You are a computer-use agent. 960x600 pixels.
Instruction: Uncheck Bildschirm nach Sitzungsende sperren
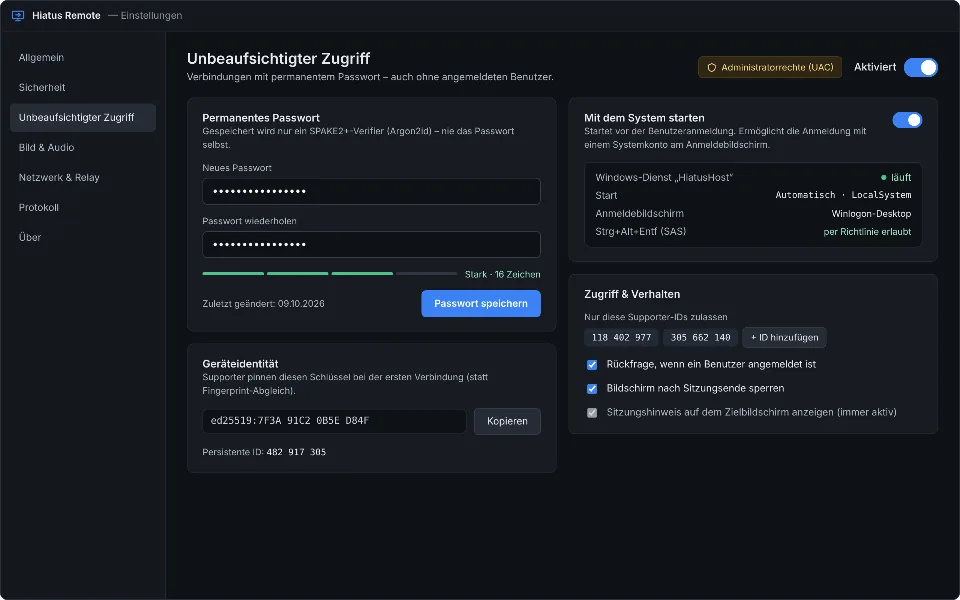coord(592,389)
